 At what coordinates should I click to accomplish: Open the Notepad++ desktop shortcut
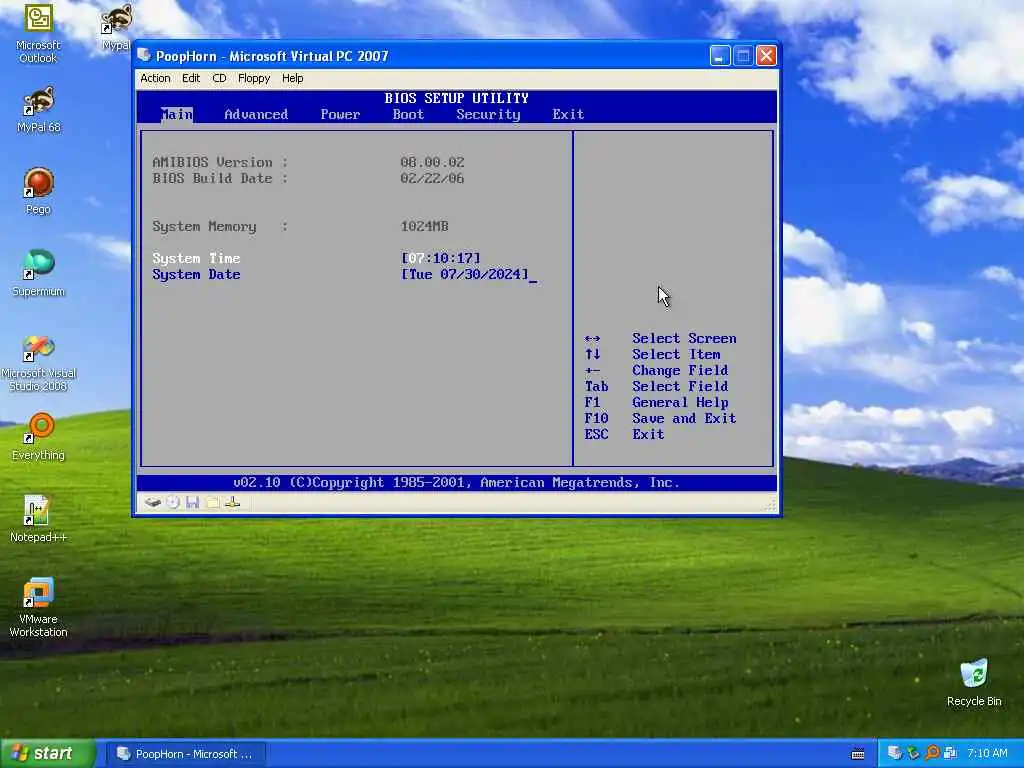click(x=38, y=519)
